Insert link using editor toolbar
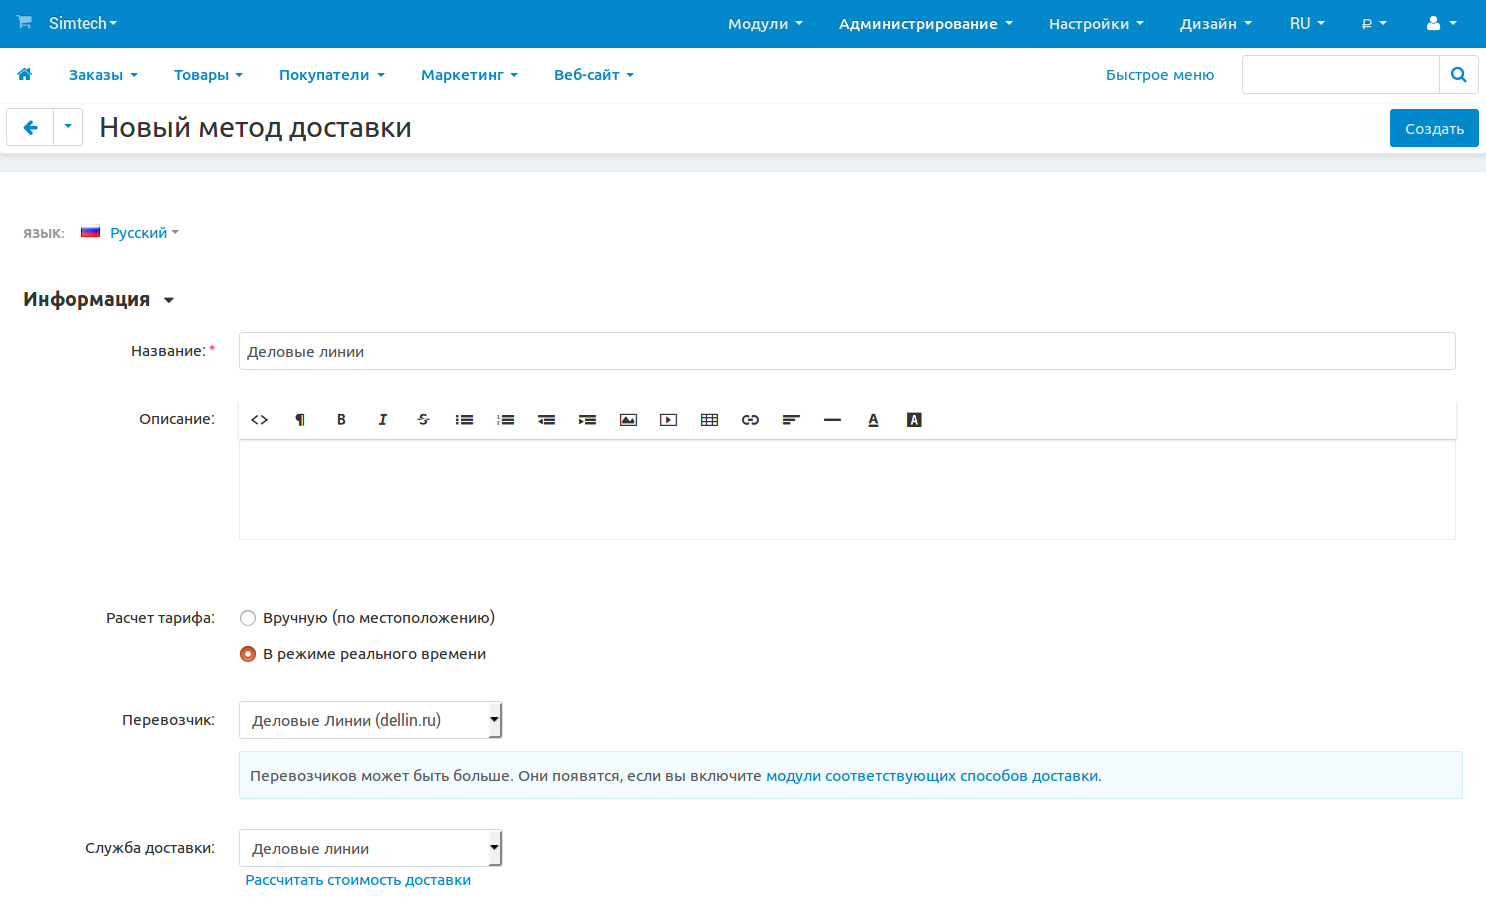The height and width of the screenshot is (900, 1486). coord(750,420)
